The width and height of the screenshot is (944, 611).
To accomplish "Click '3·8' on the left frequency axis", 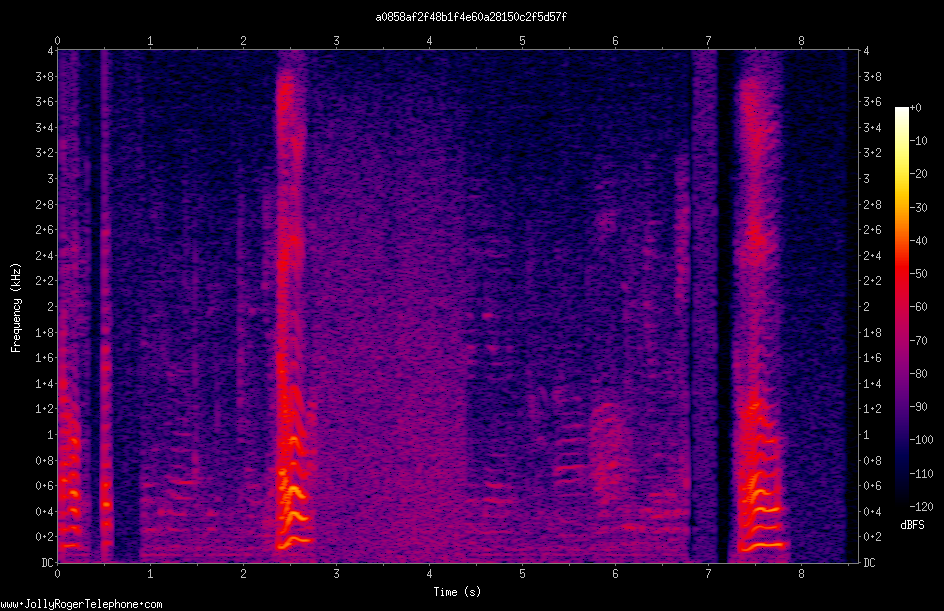I will click(x=44, y=76).
